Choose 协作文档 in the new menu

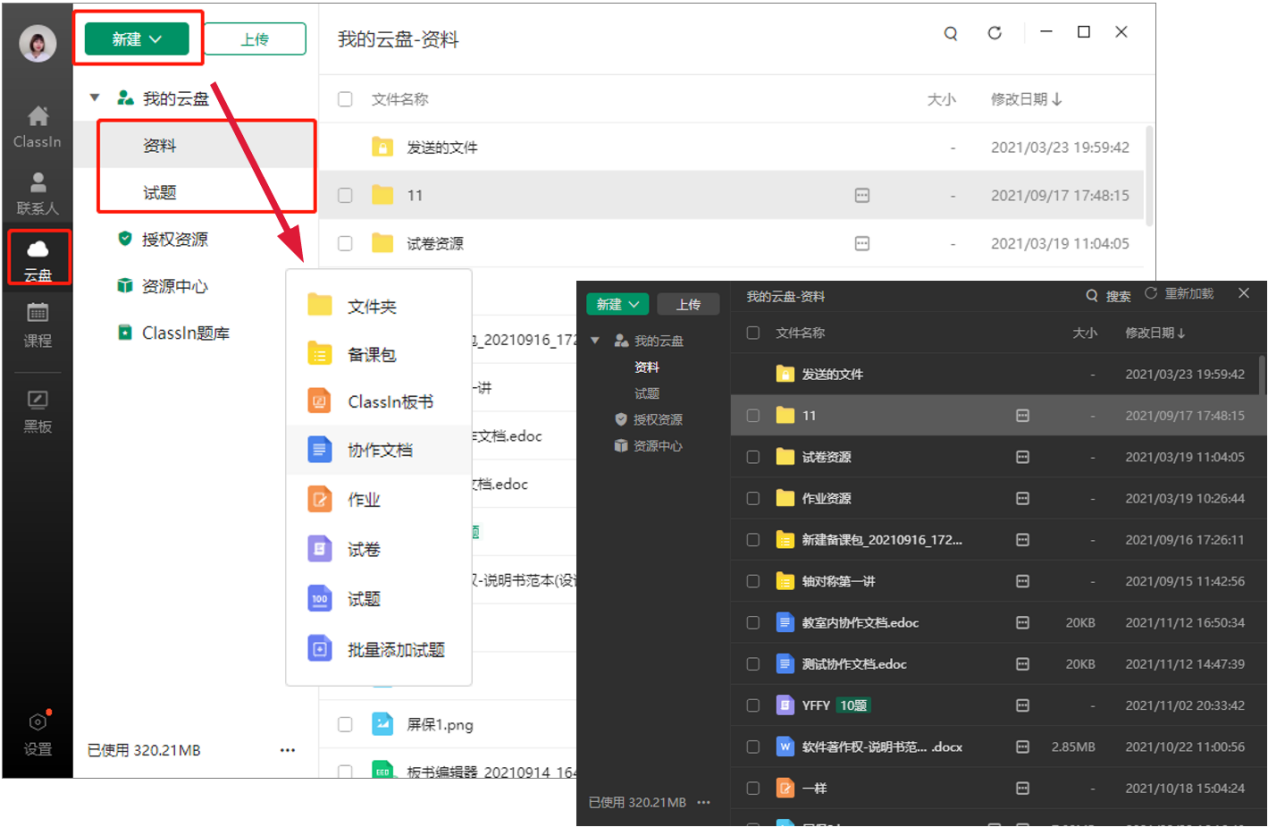[378, 450]
